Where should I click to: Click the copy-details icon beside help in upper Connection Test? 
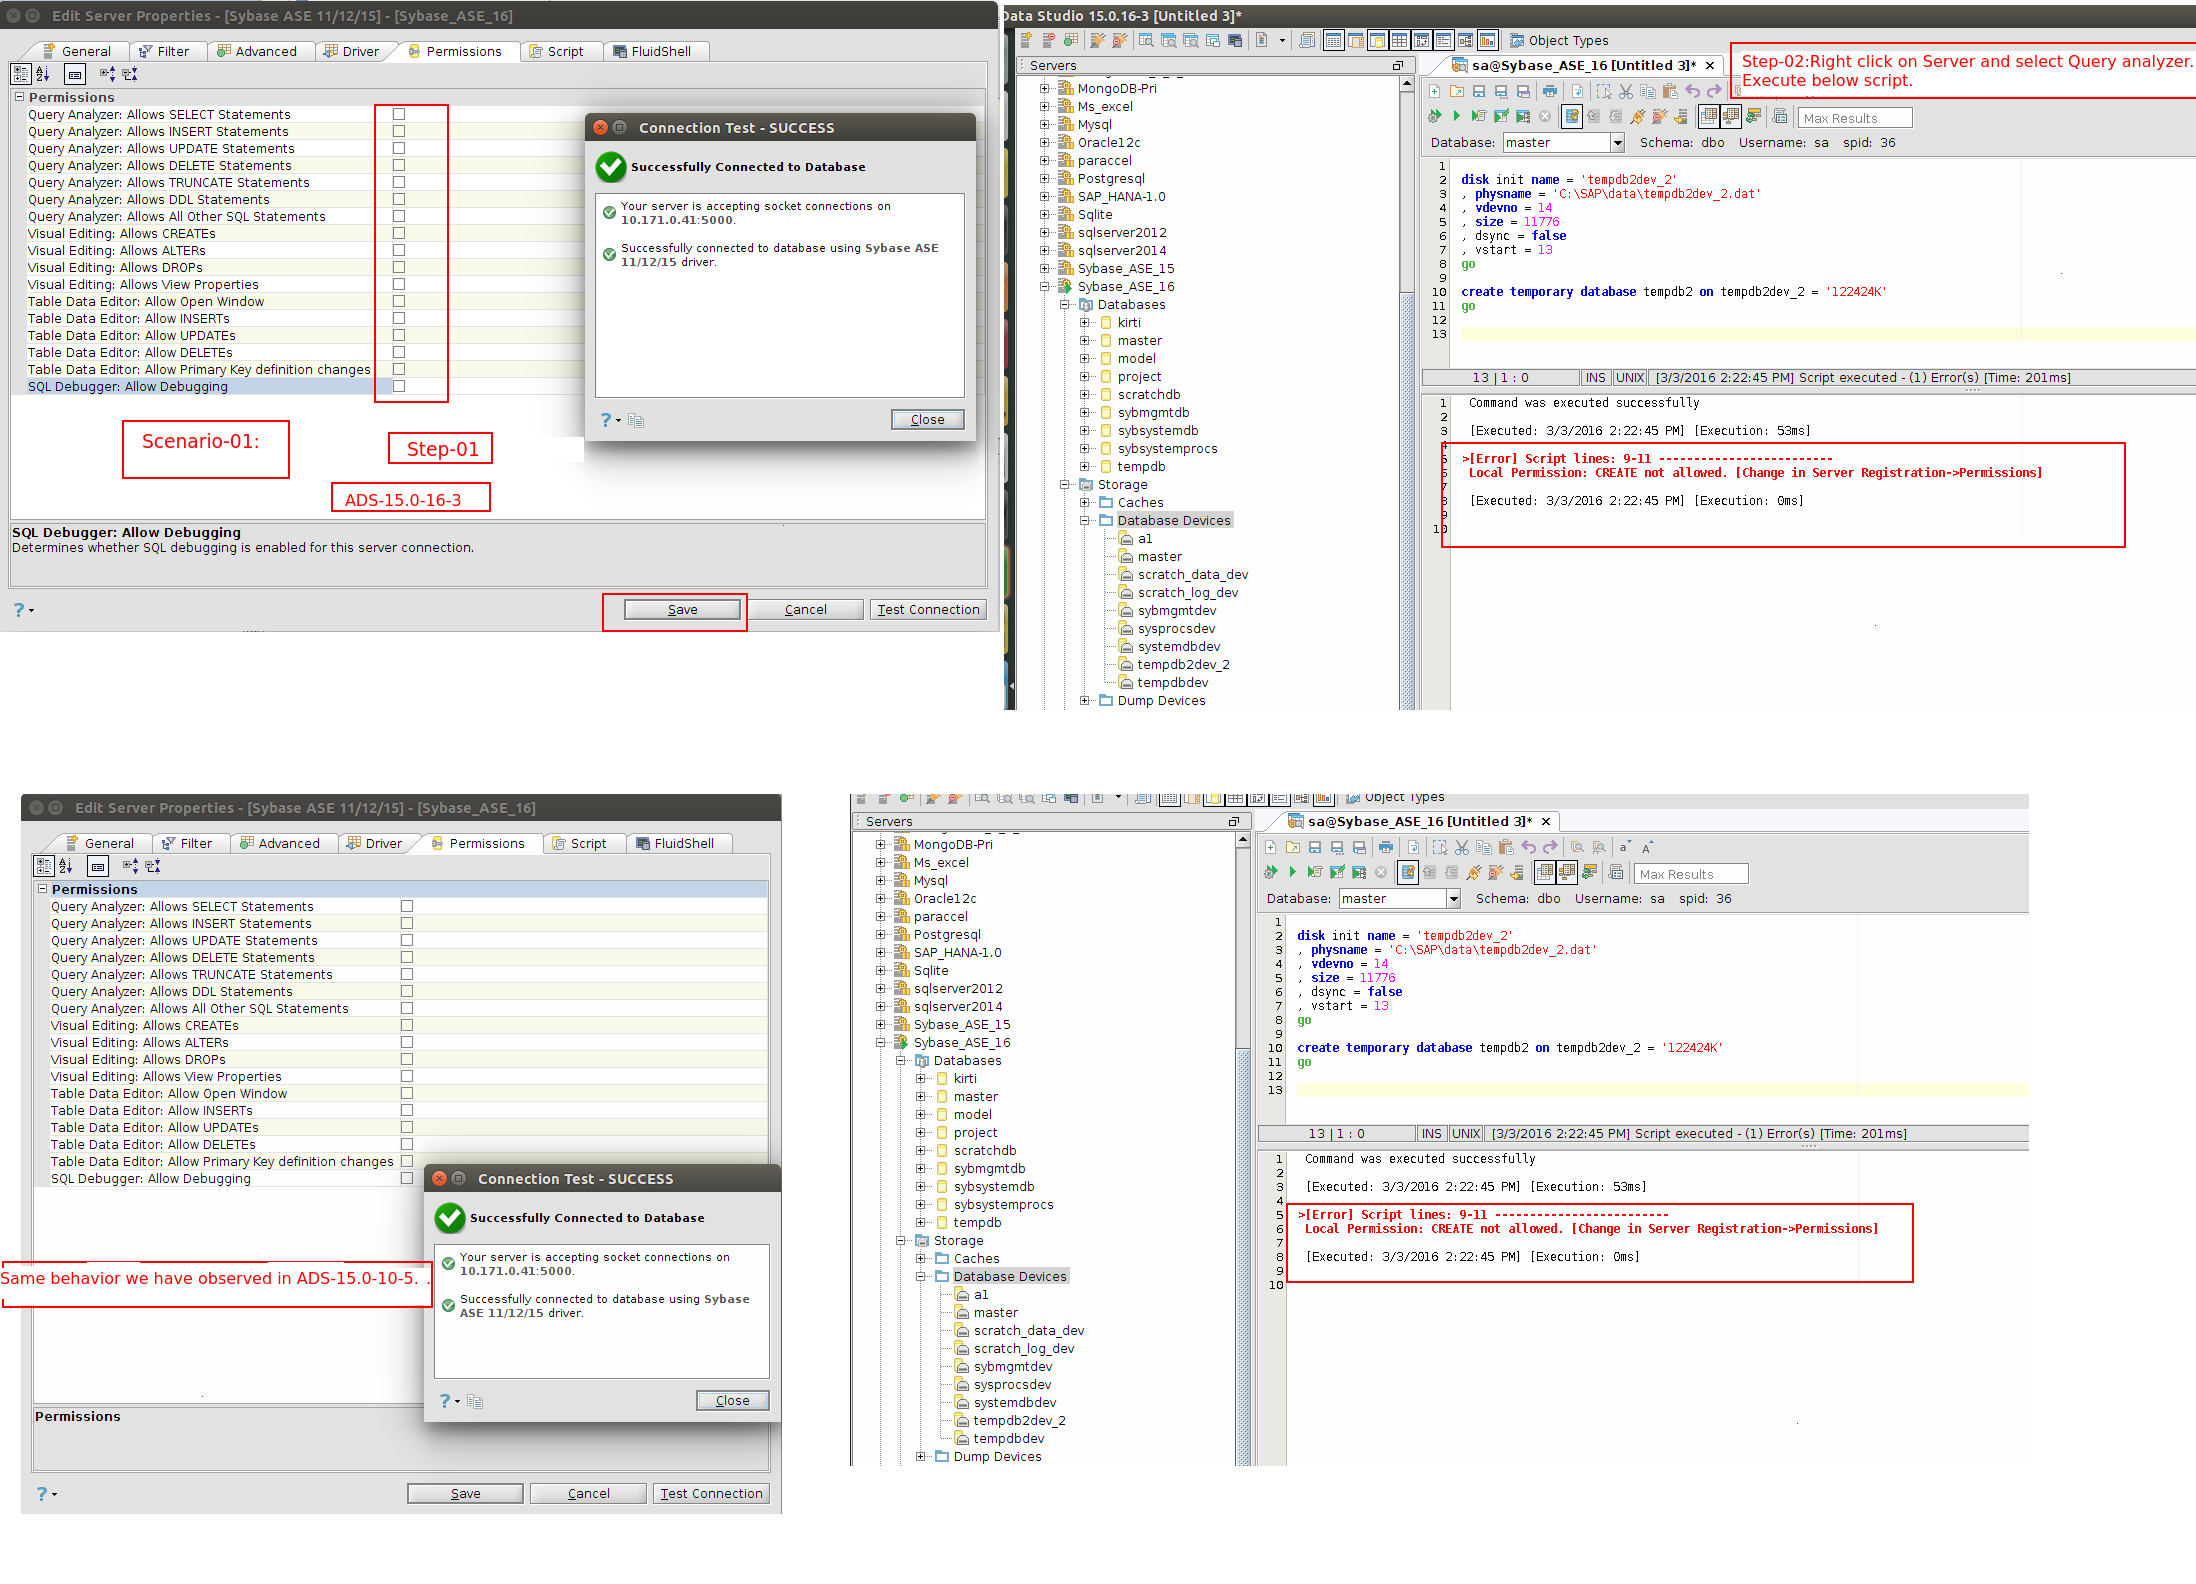coord(636,421)
